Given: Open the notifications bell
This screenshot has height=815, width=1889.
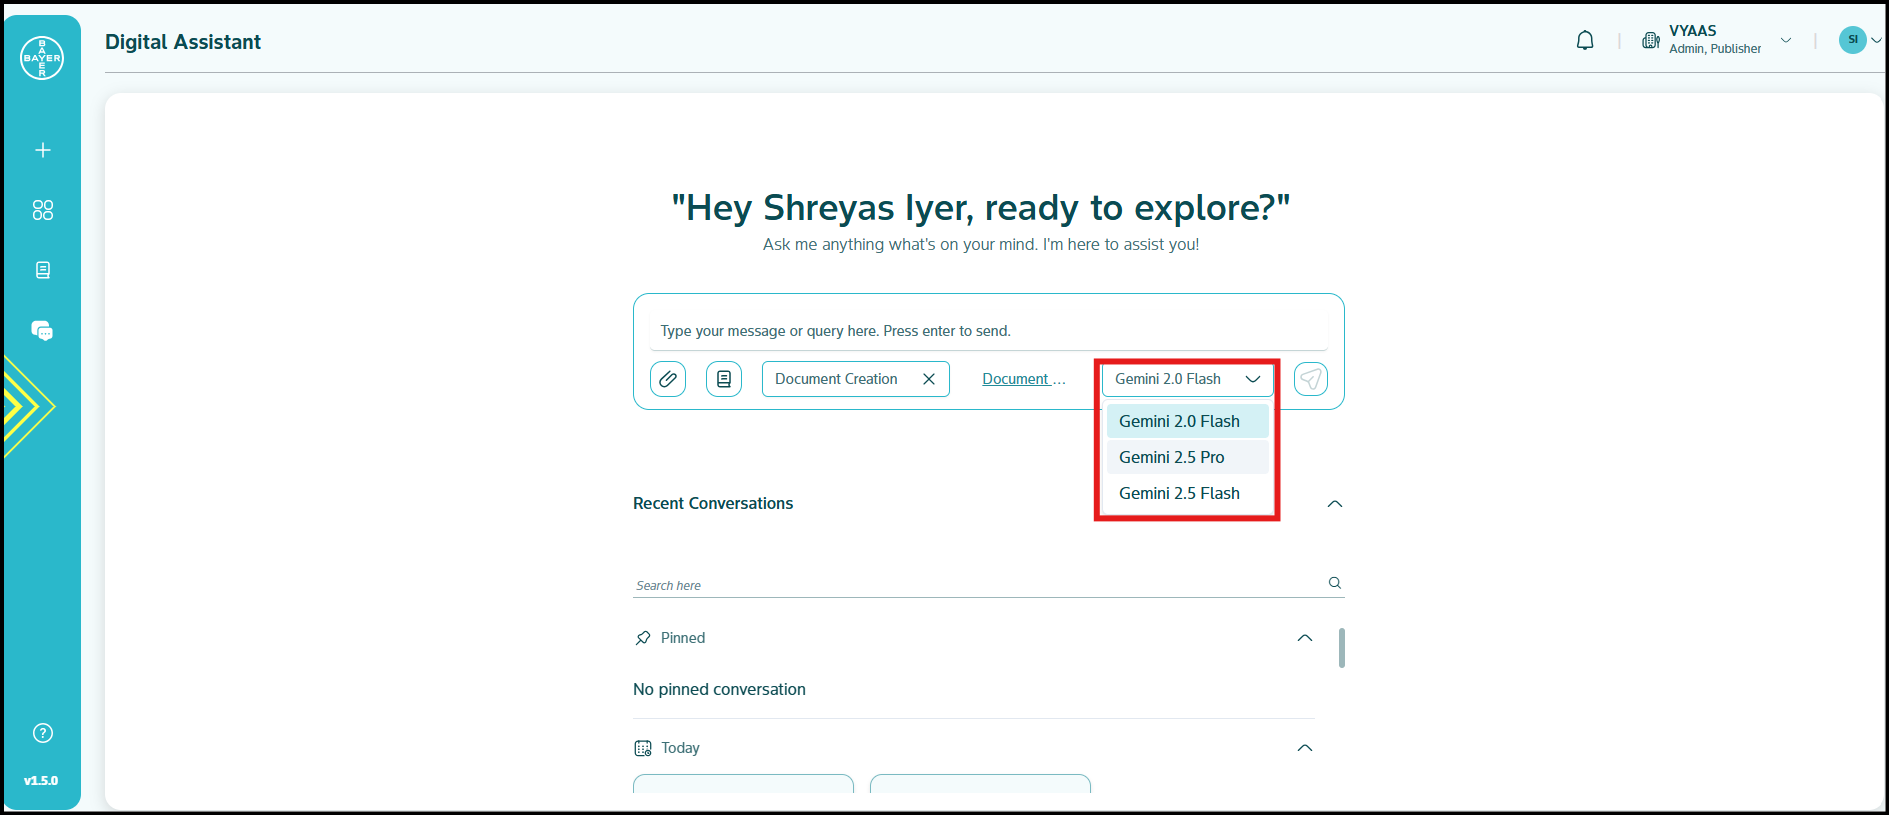Looking at the screenshot, I should point(1585,41).
